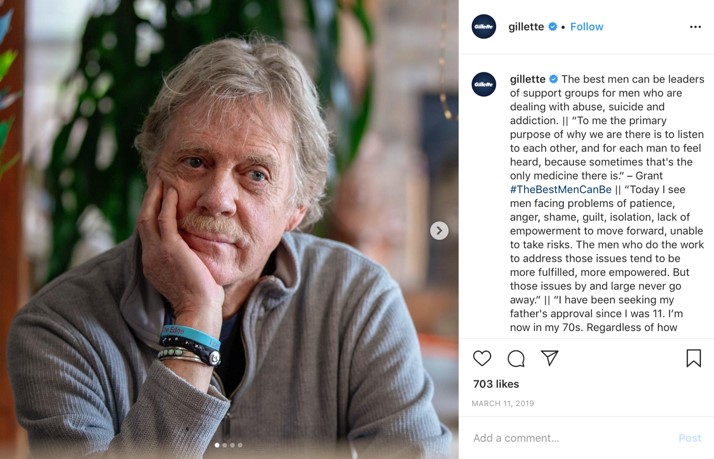
Task: Open gillette username in caption
Action: (527, 79)
